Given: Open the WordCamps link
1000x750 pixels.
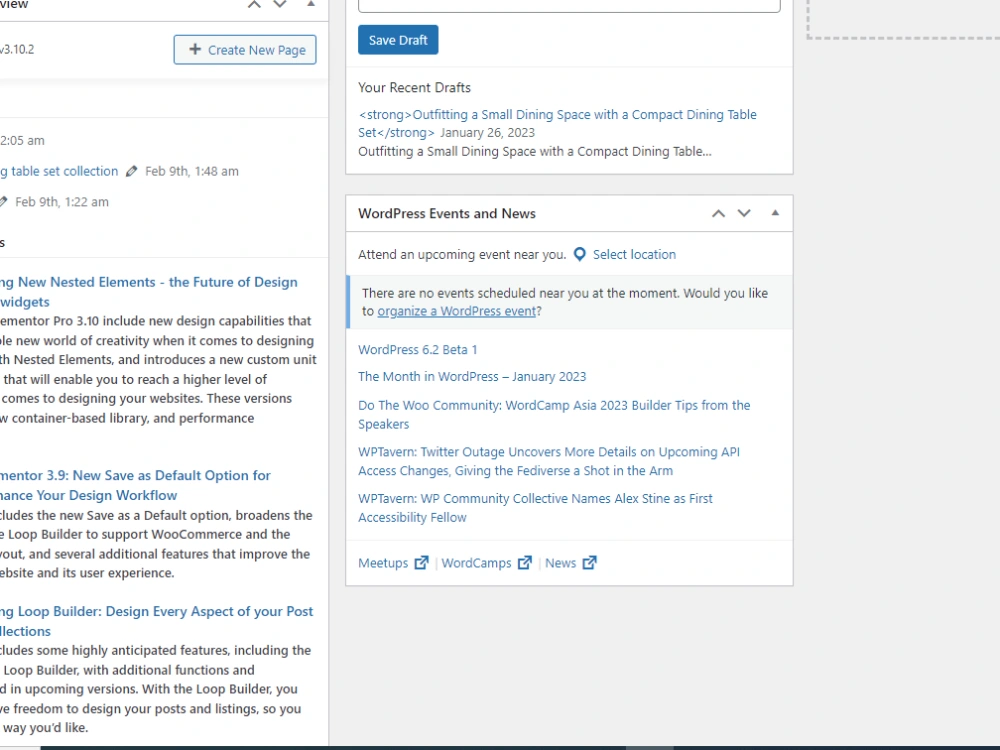Looking at the screenshot, I should (x=476, y=563).
